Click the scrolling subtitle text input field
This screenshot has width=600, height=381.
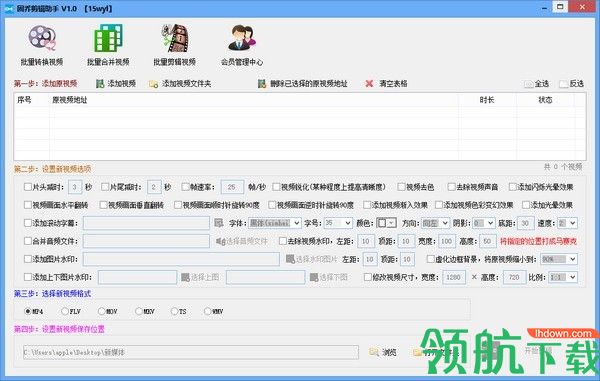click(146, 223)
